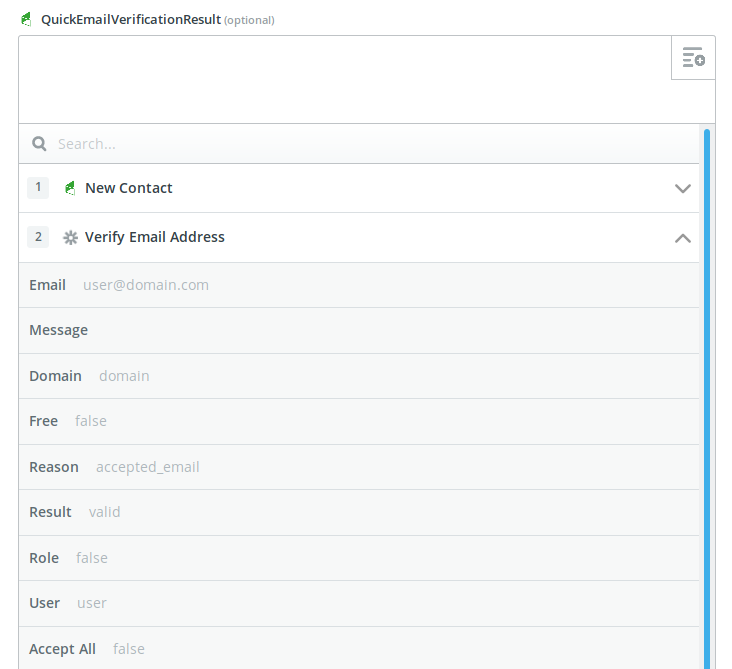Expand the New Contact step chevron
The width and height of the screenshot is (732, 669).
683,189
